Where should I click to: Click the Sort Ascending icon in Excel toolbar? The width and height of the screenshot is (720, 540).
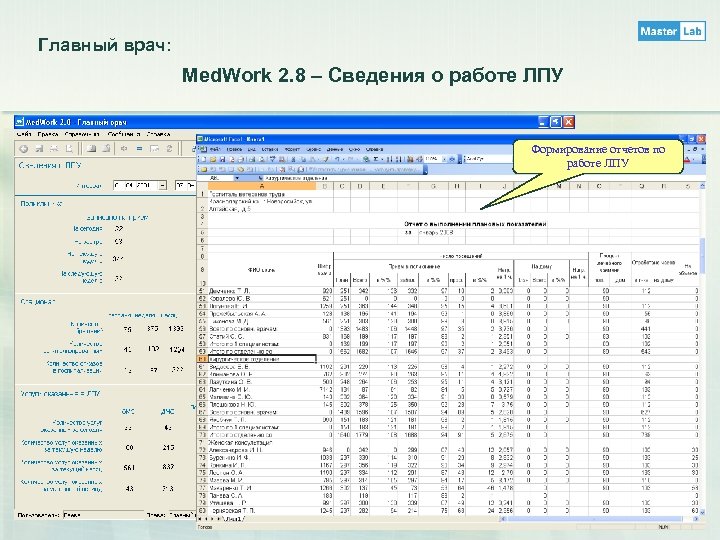(390, 159)
